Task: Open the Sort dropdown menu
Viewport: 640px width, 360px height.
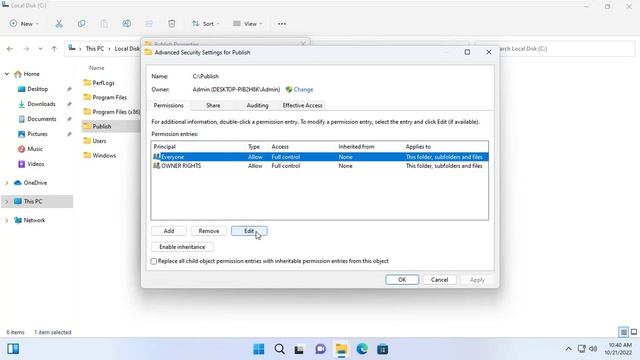Action: click(x=206, y=24)
